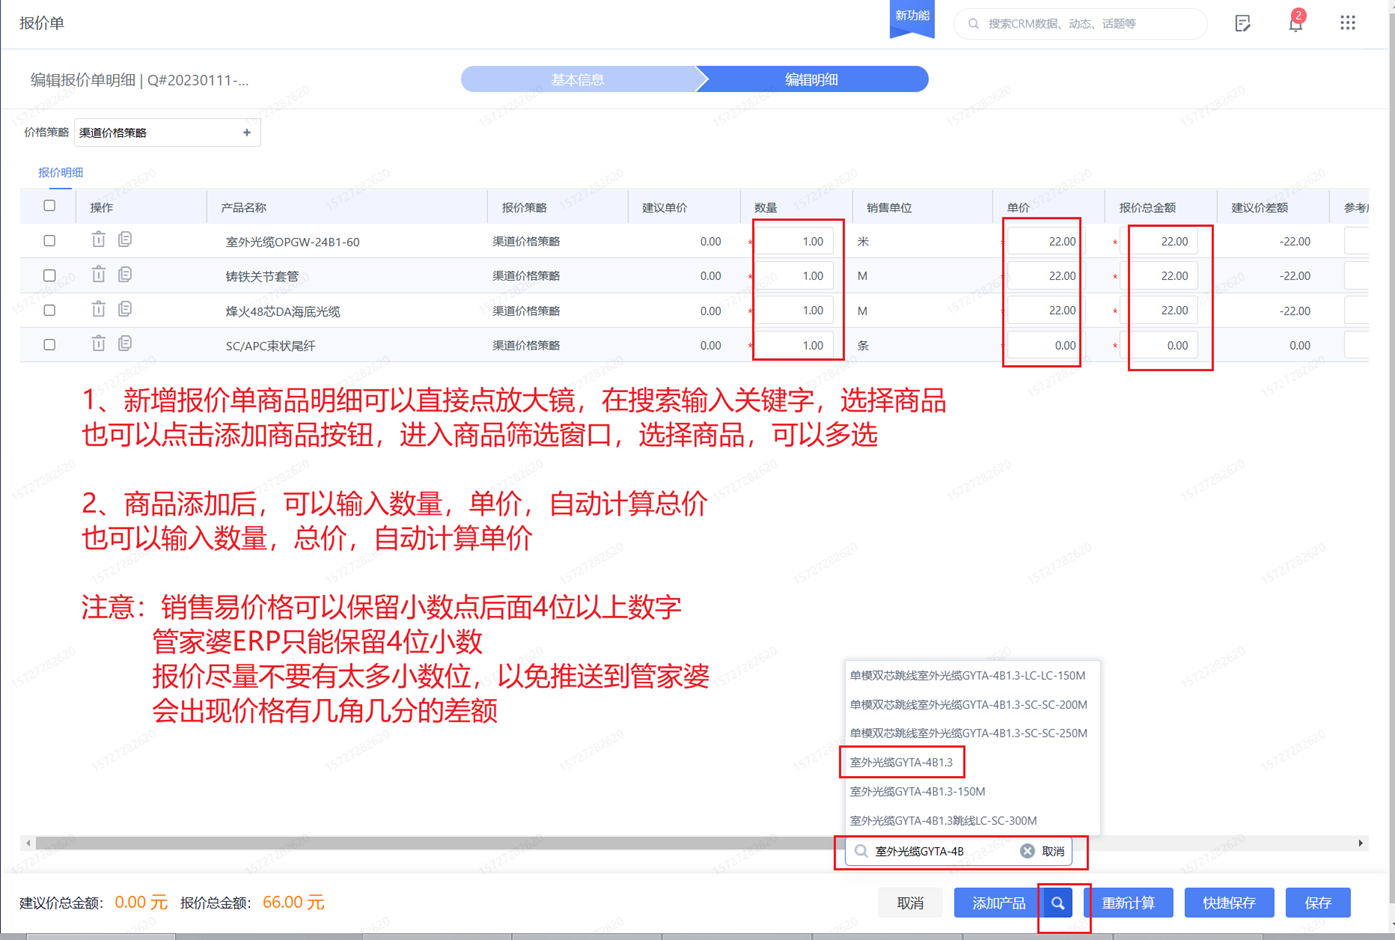Viewport: 1395px width, 940px height.
Task: Open the 渠道价格策略 price strategy selector
Action: (167, 132)
